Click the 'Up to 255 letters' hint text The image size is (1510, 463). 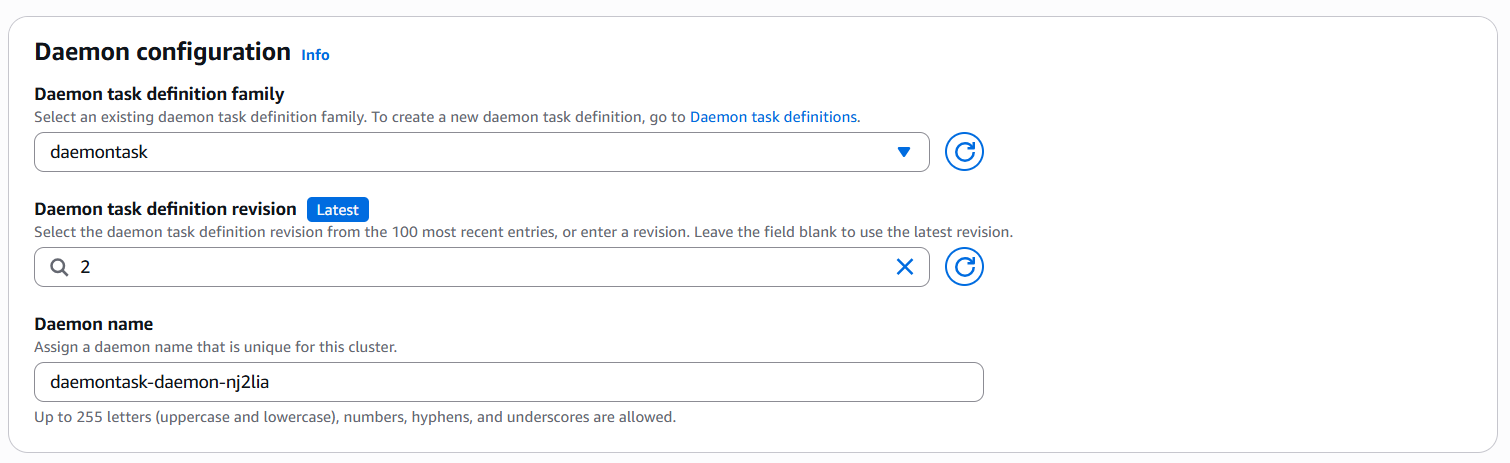pos(355,417)
